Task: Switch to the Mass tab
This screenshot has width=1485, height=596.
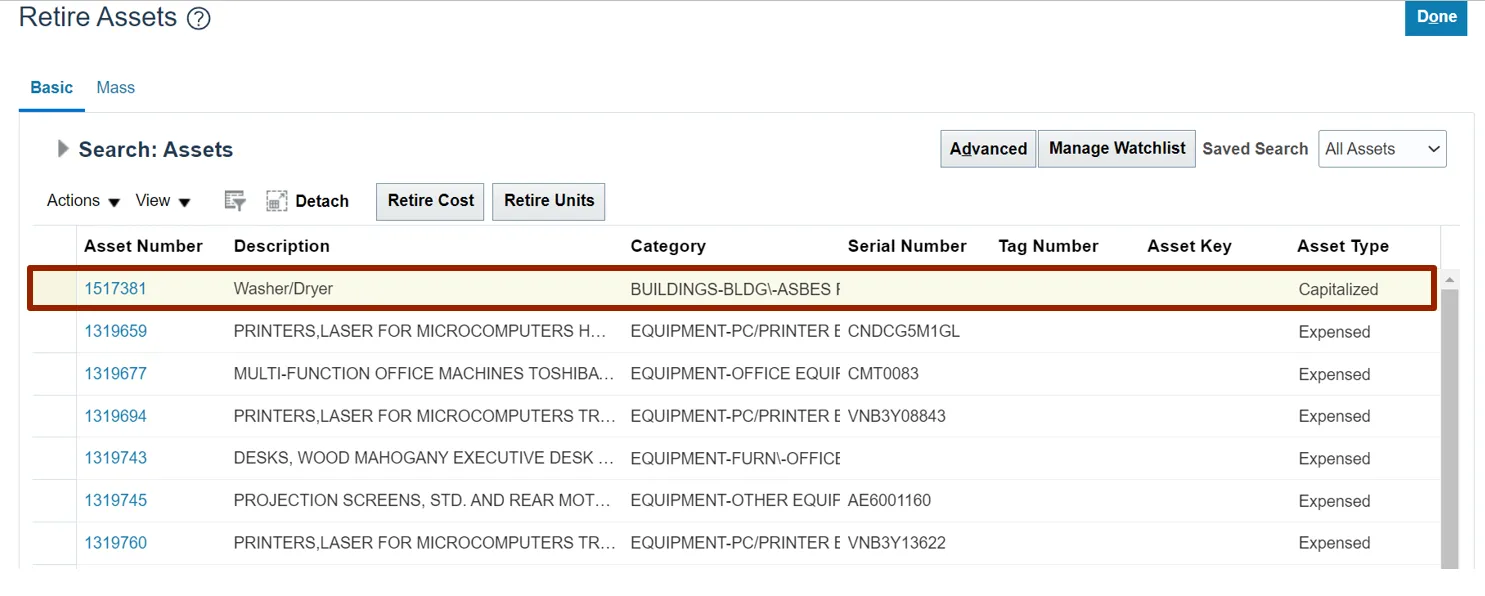Action: coord(115,88)
